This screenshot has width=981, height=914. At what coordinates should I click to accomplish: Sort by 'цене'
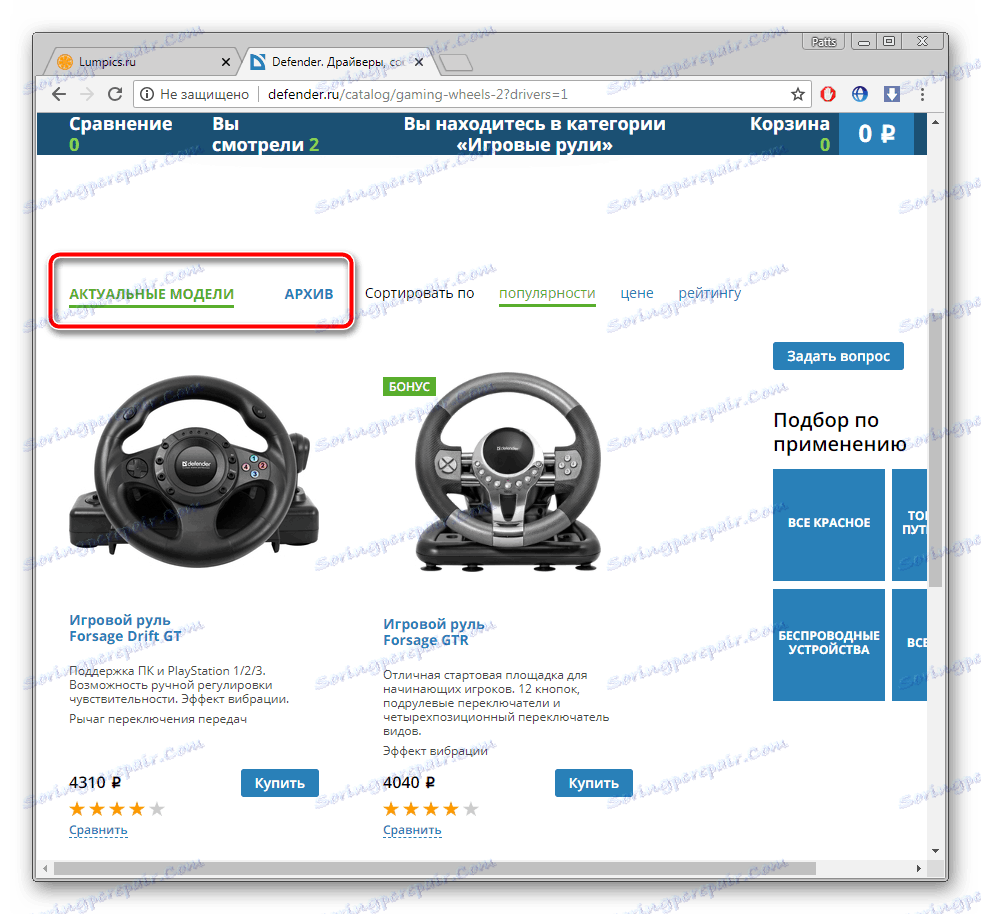click(x=637, y=293)
